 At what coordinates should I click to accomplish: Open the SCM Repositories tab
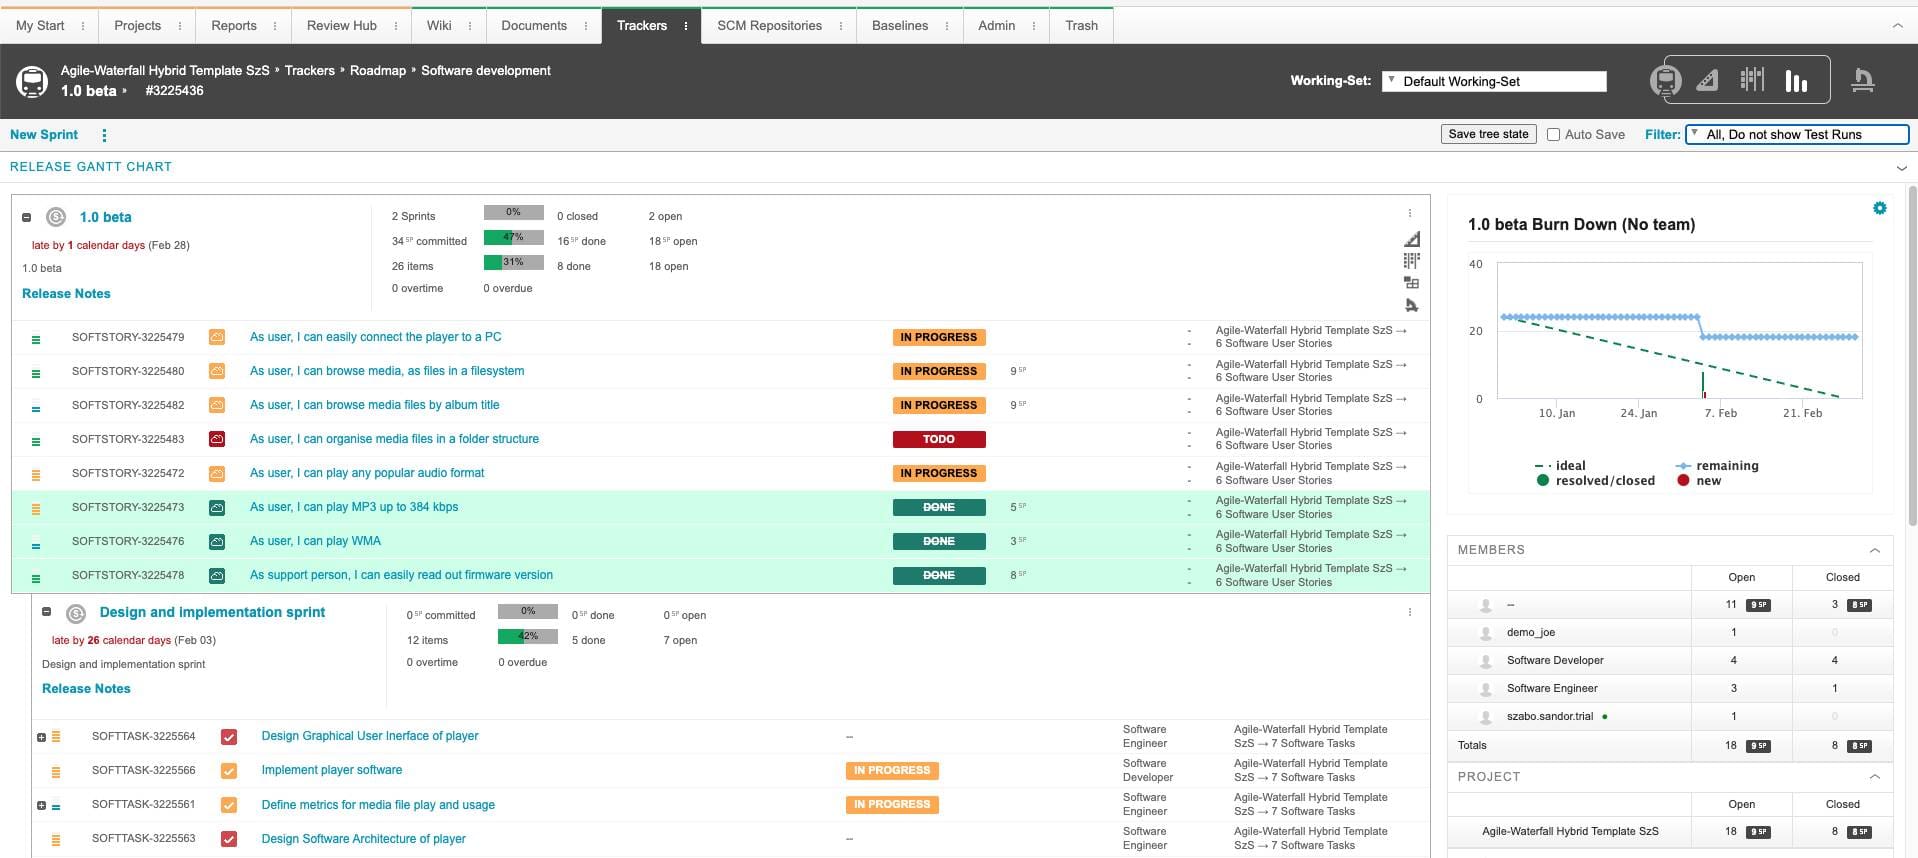tap(769, 26)
